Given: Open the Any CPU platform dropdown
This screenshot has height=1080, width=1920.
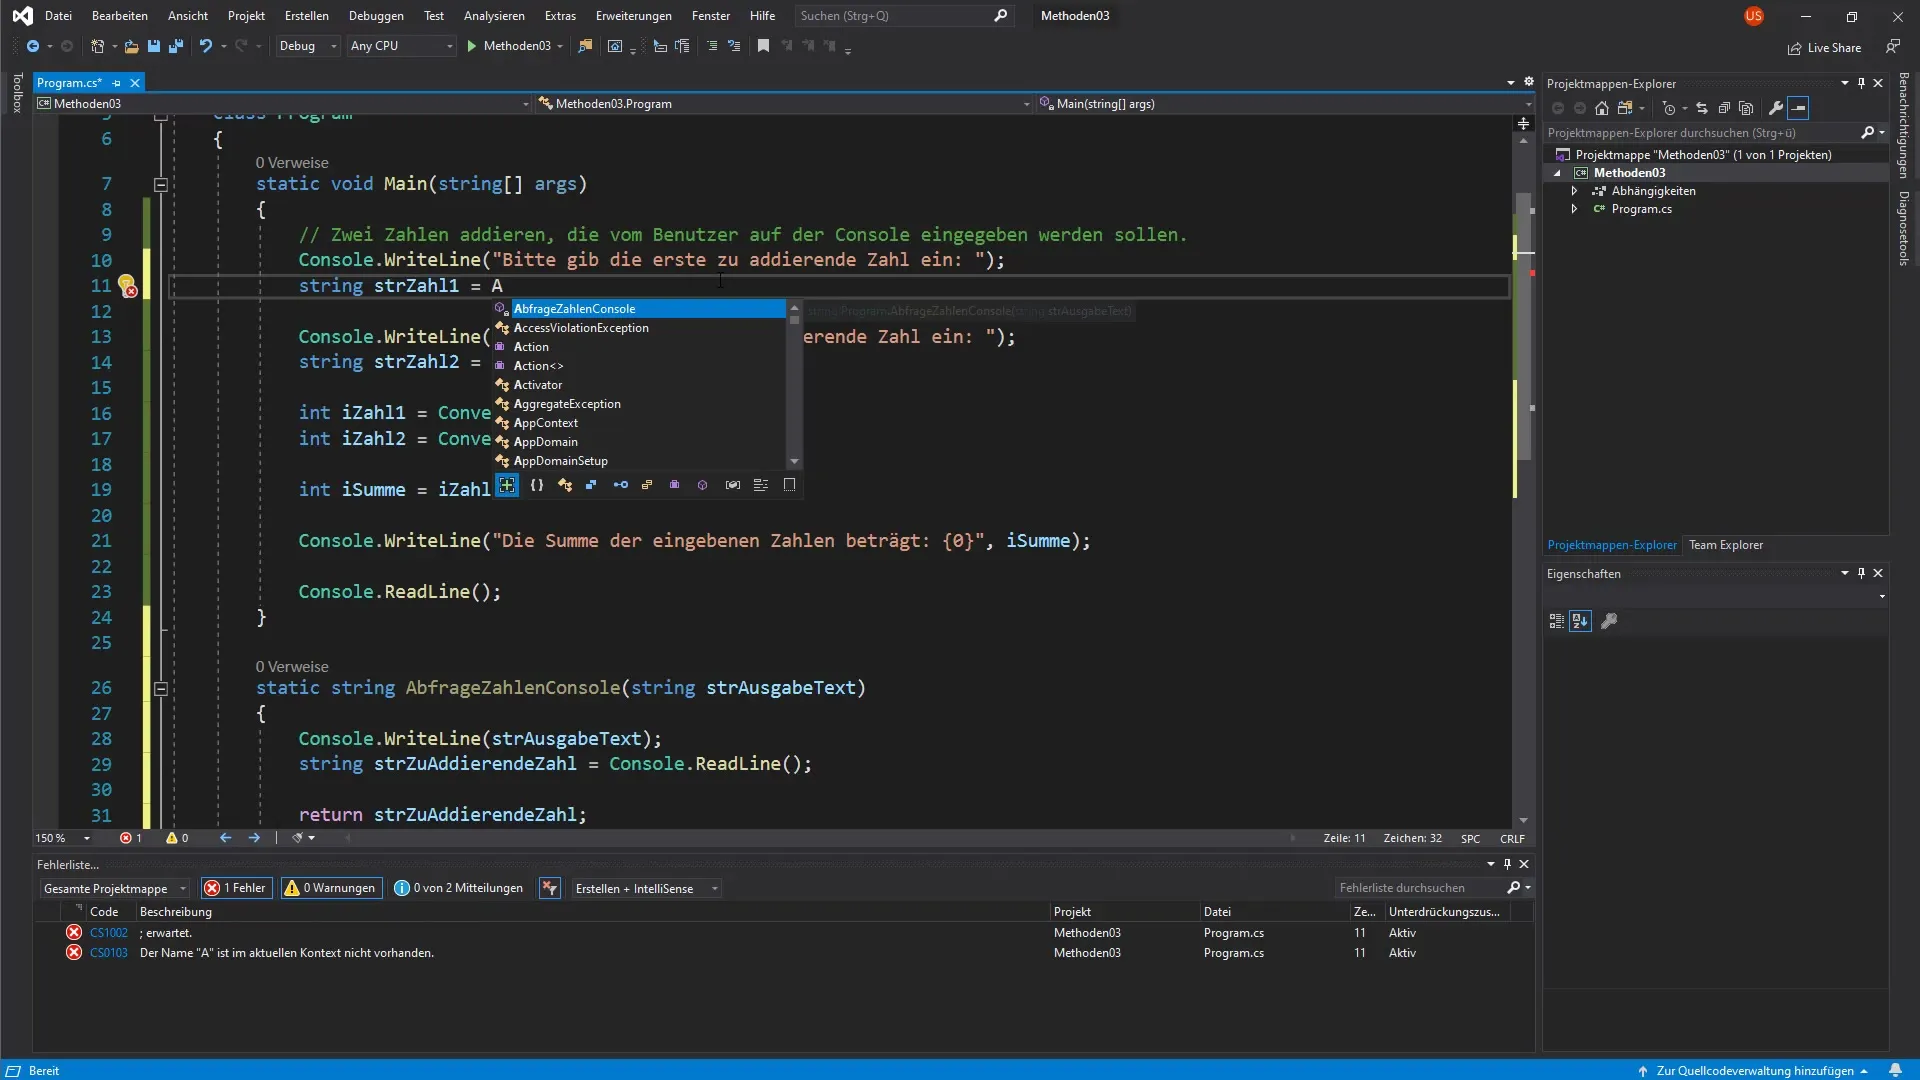Looking at the screenshot, I should coord(401,46).
